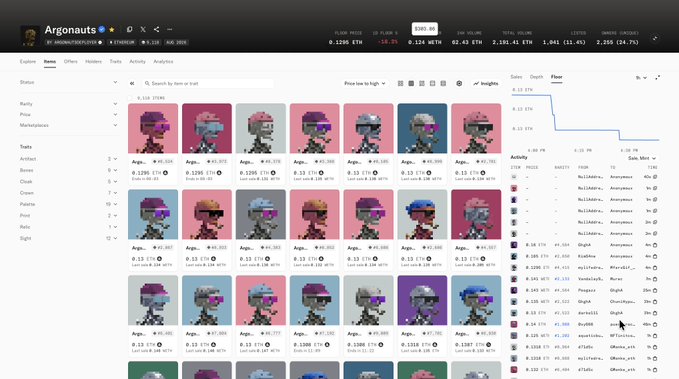Switch to the Analytics tab
Image resolution: width=679 pixels, height=379 pixels.
coord(163,62)
